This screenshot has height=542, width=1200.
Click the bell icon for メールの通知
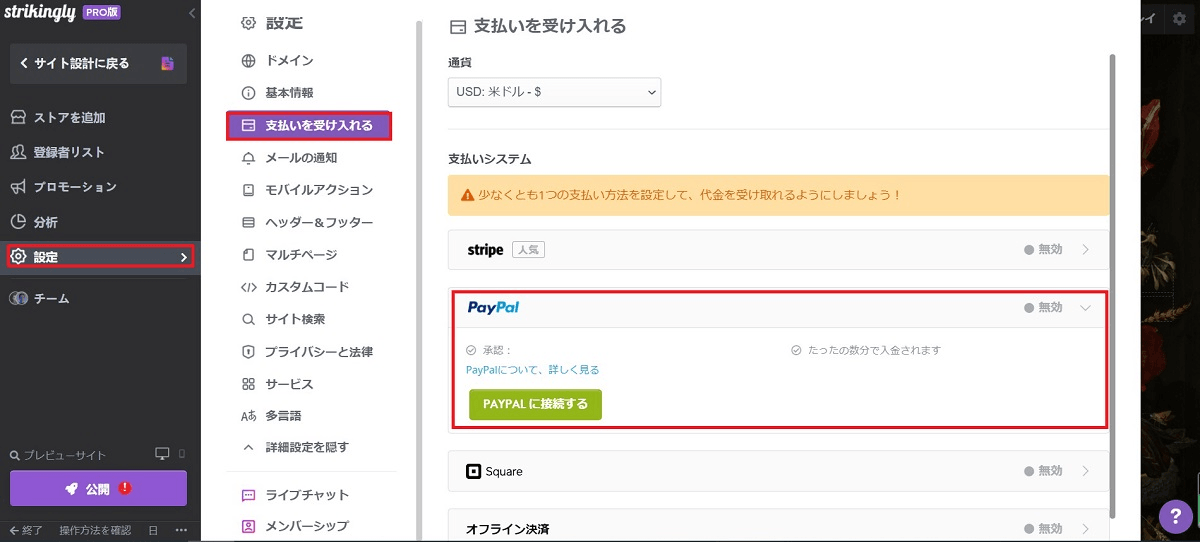tap(249, 158)
